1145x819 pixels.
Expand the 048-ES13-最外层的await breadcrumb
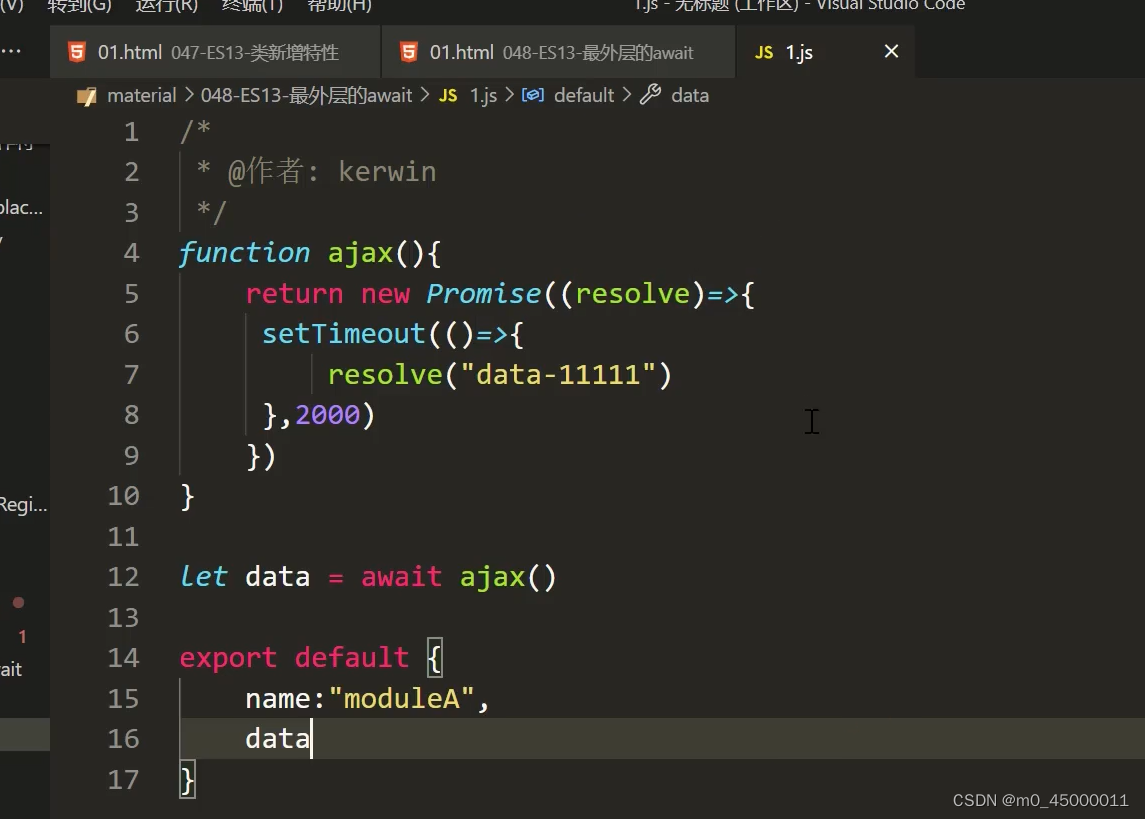[x=305, y=95]
